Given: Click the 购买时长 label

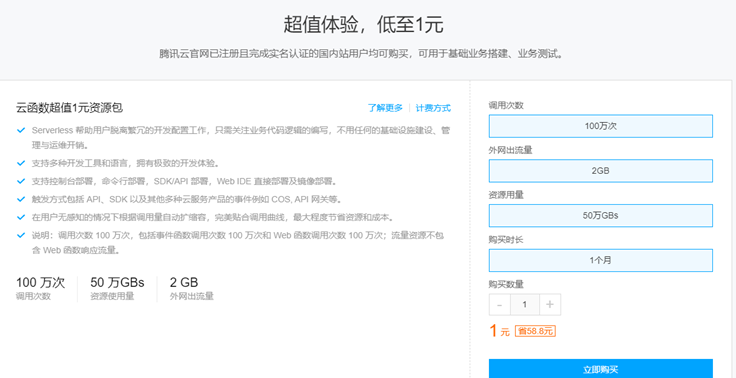Looking at the screenshot, I should (x=506, y=239).
